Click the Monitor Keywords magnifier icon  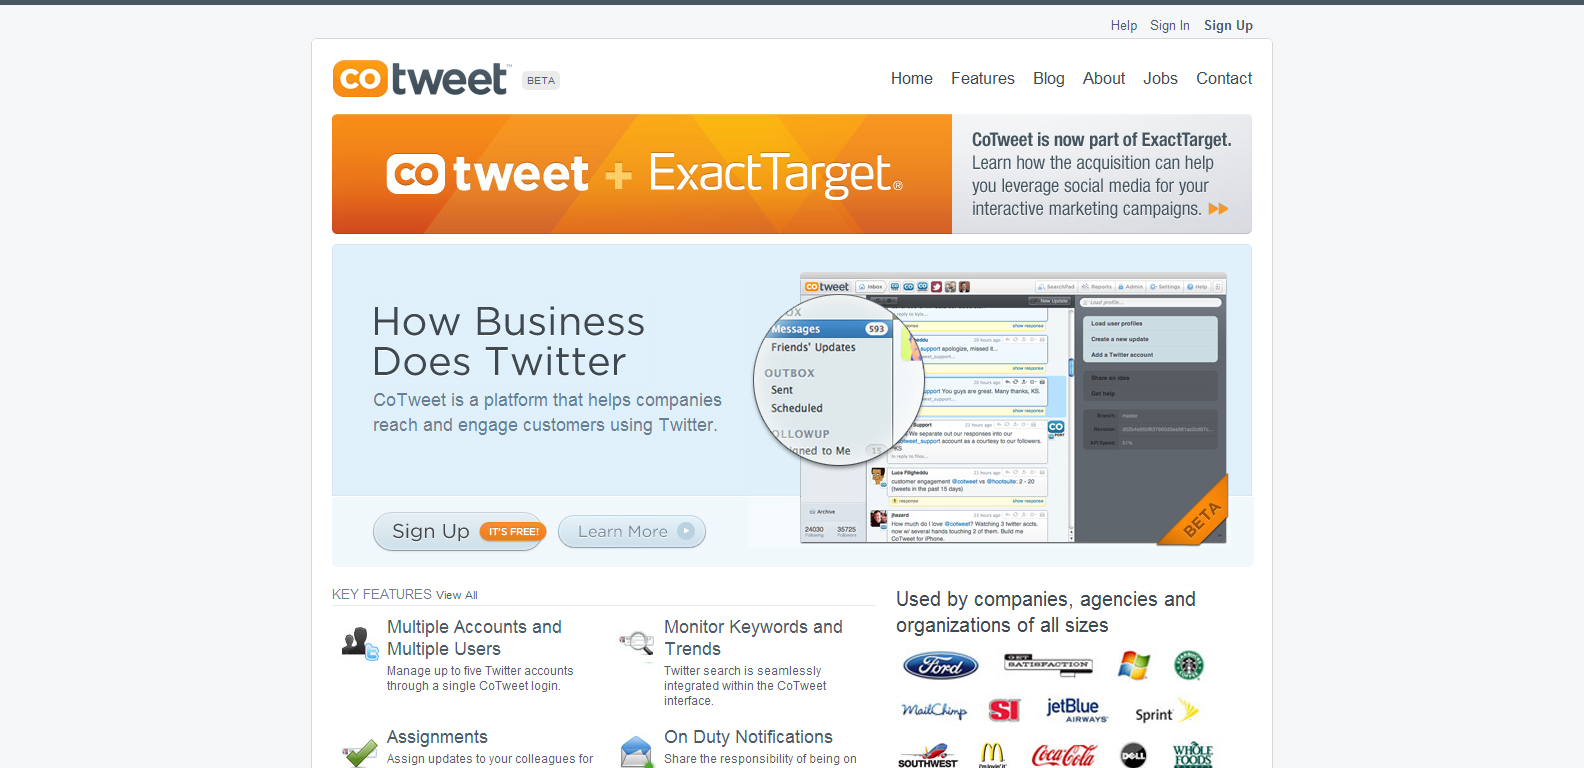pos(637,642)
